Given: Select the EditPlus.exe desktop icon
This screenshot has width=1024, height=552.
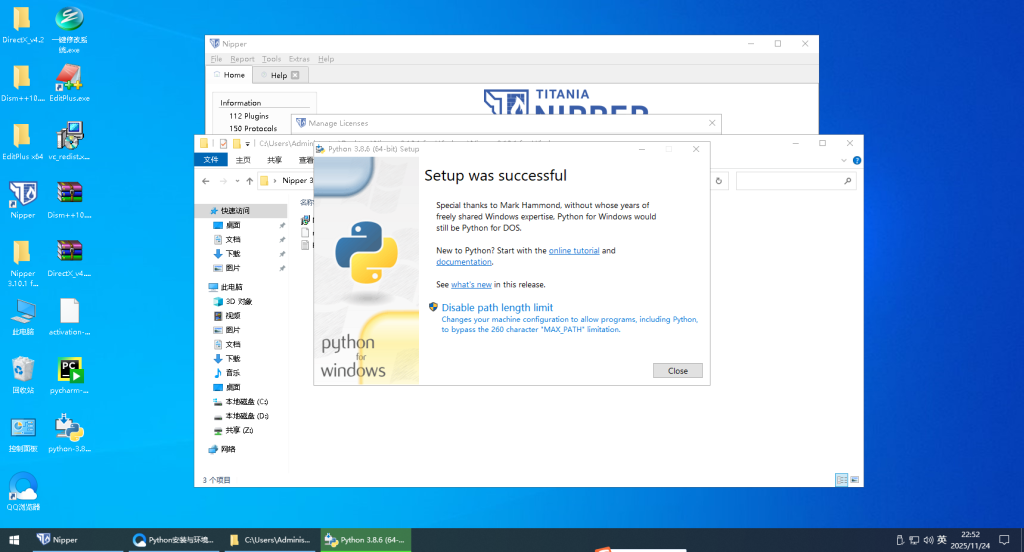Looking at the screenshot, I should click(69, 78).
